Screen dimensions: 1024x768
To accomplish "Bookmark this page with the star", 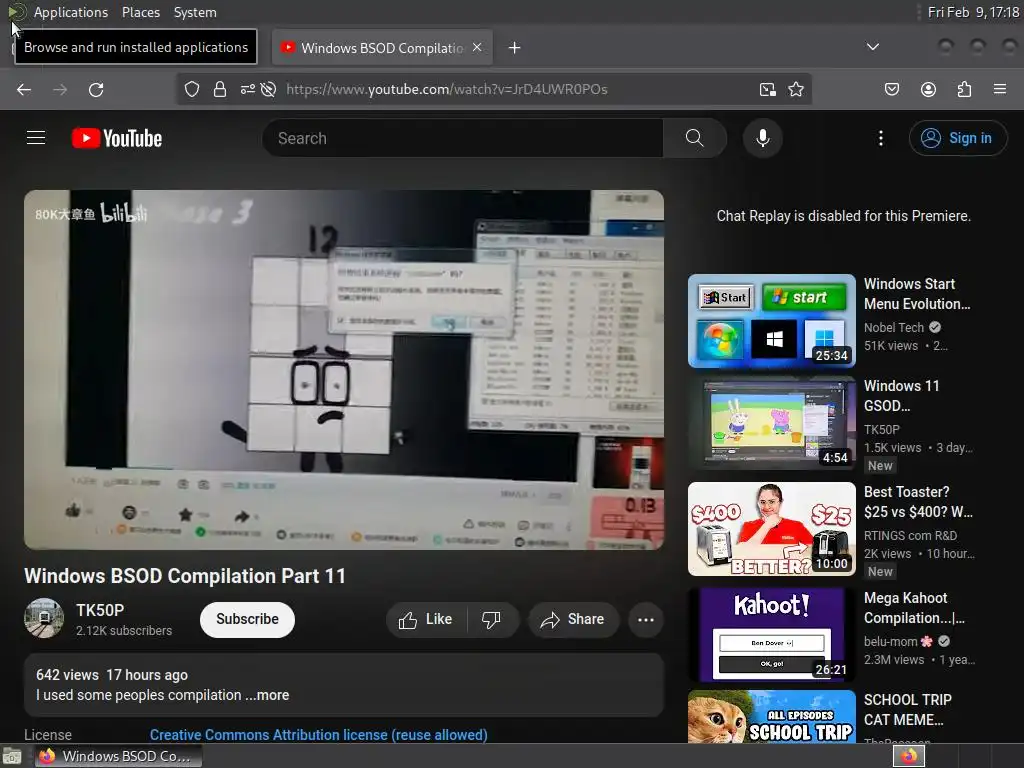I will [x=795, y=89].
